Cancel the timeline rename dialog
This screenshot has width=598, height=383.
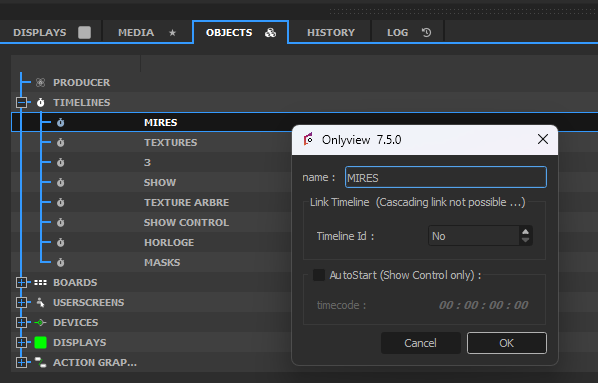coord(420,343)
